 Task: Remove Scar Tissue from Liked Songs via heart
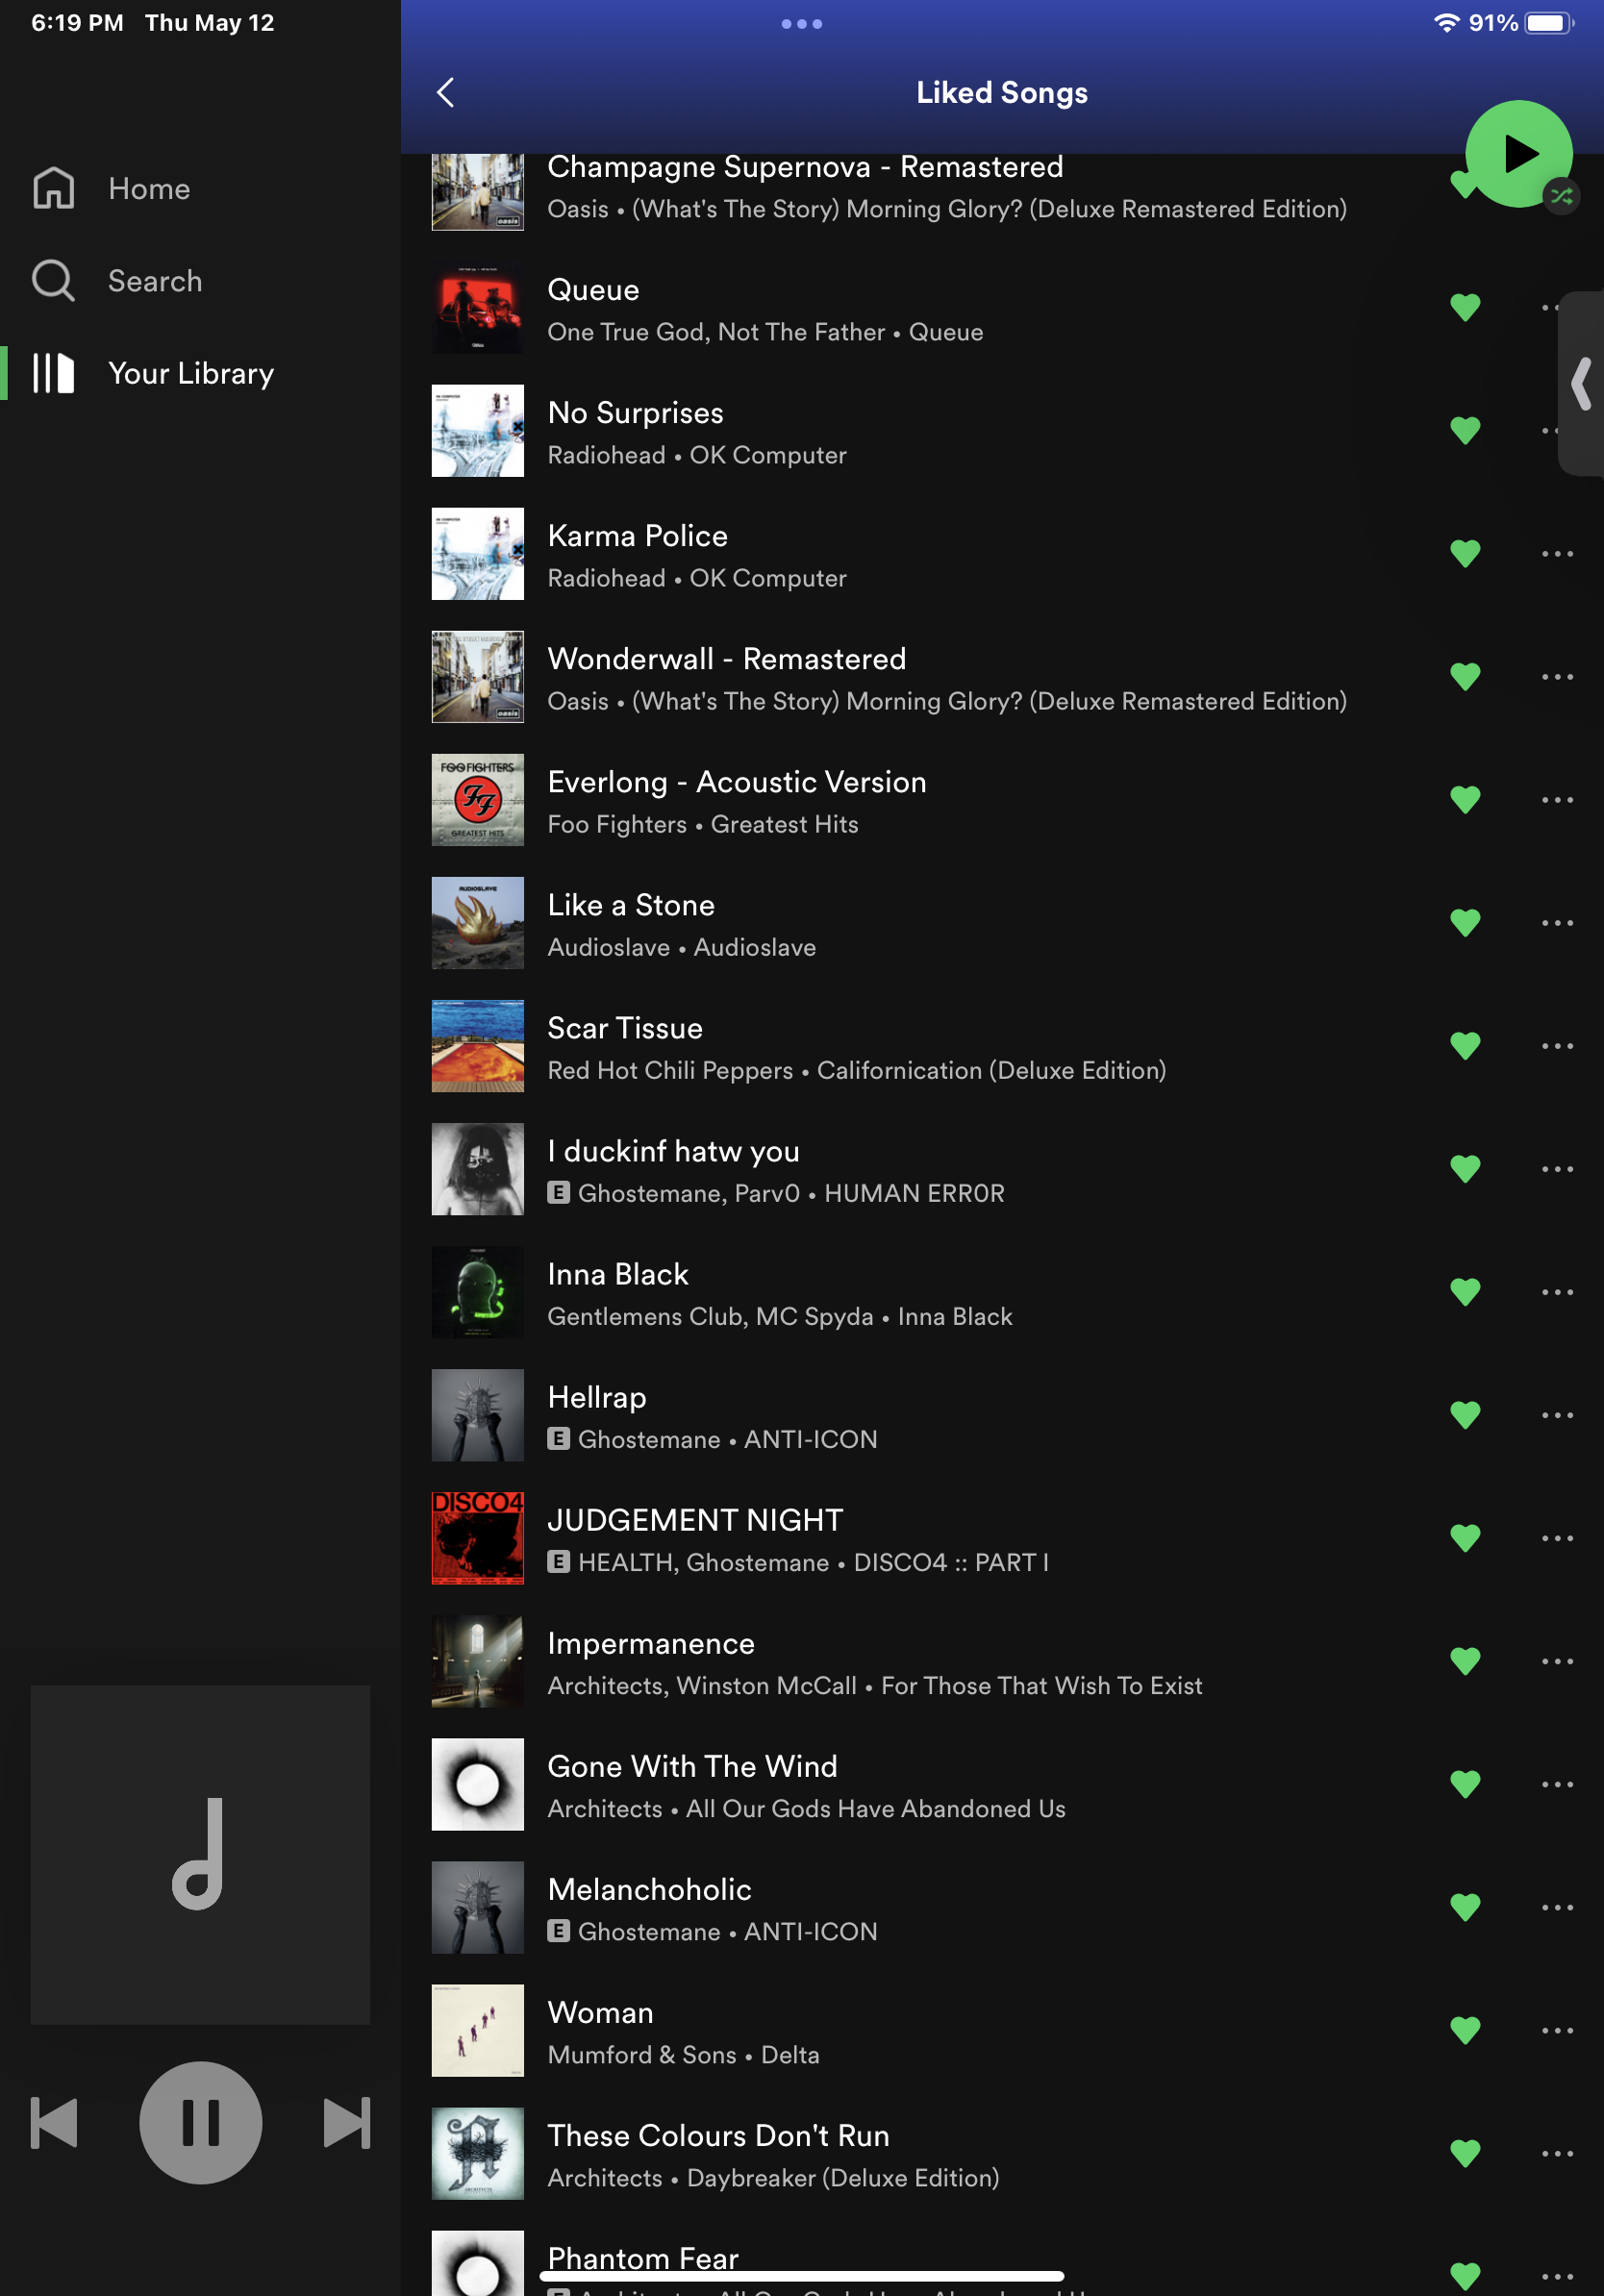(x=1464, y=1045)
